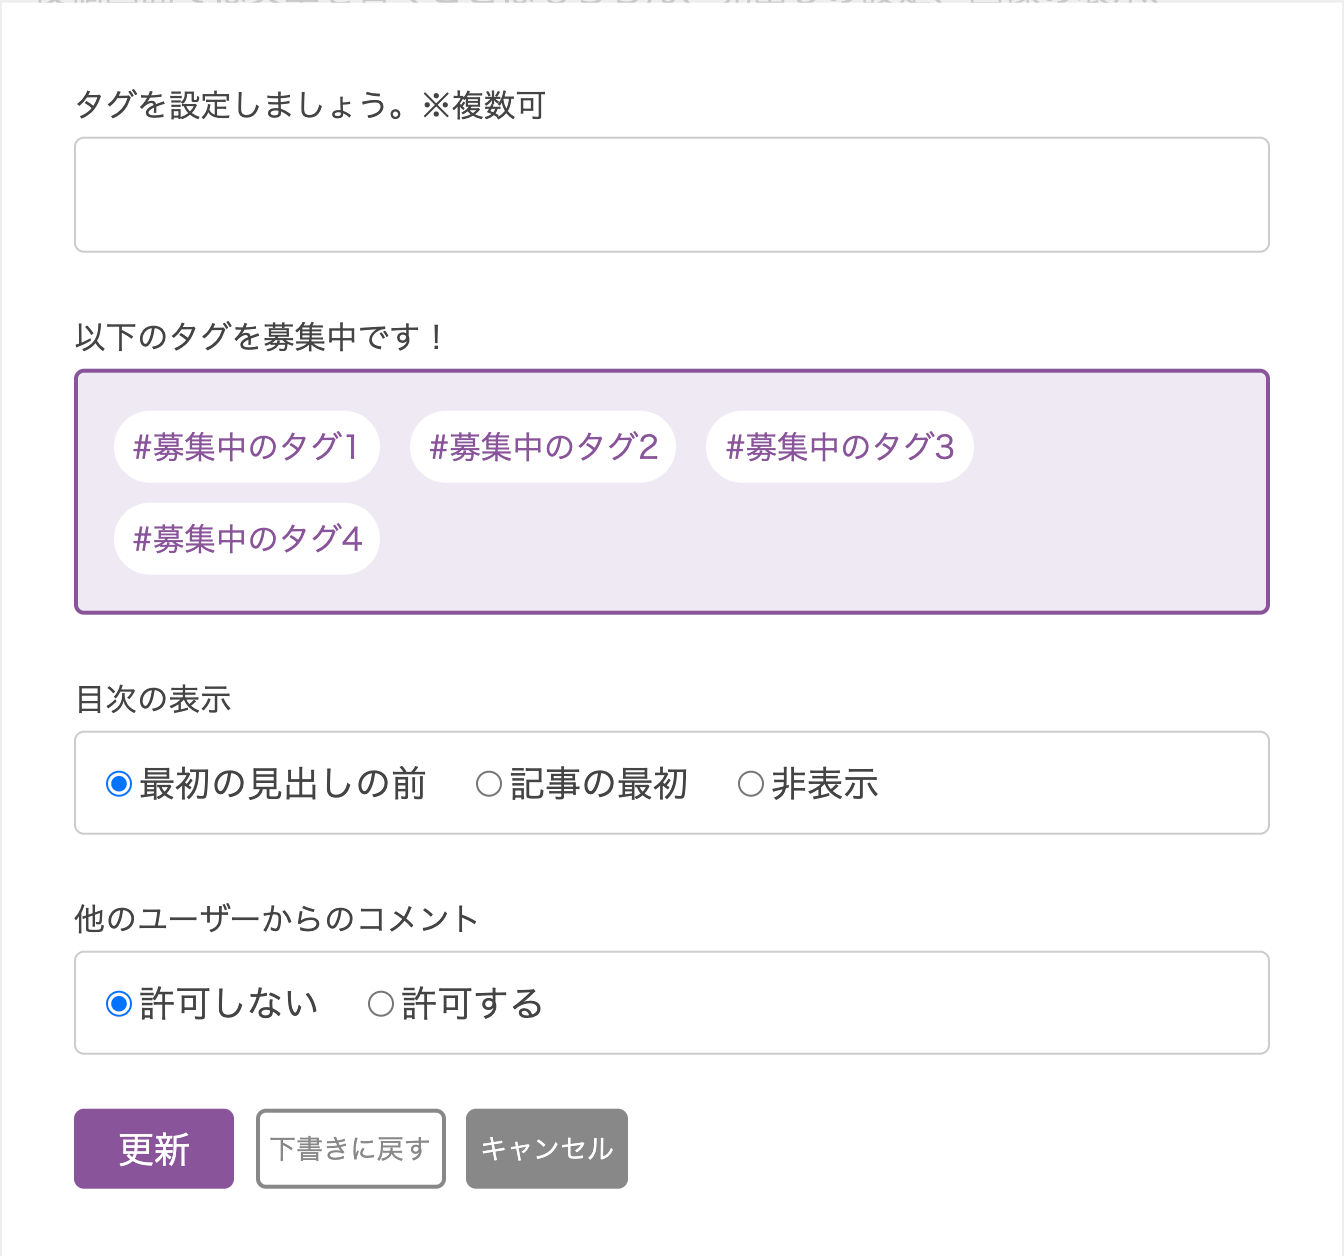Screen dimensions: 1344x1256
Task: Click the 他のユーザーからのコメント label
Action: [x=276, y=918]
